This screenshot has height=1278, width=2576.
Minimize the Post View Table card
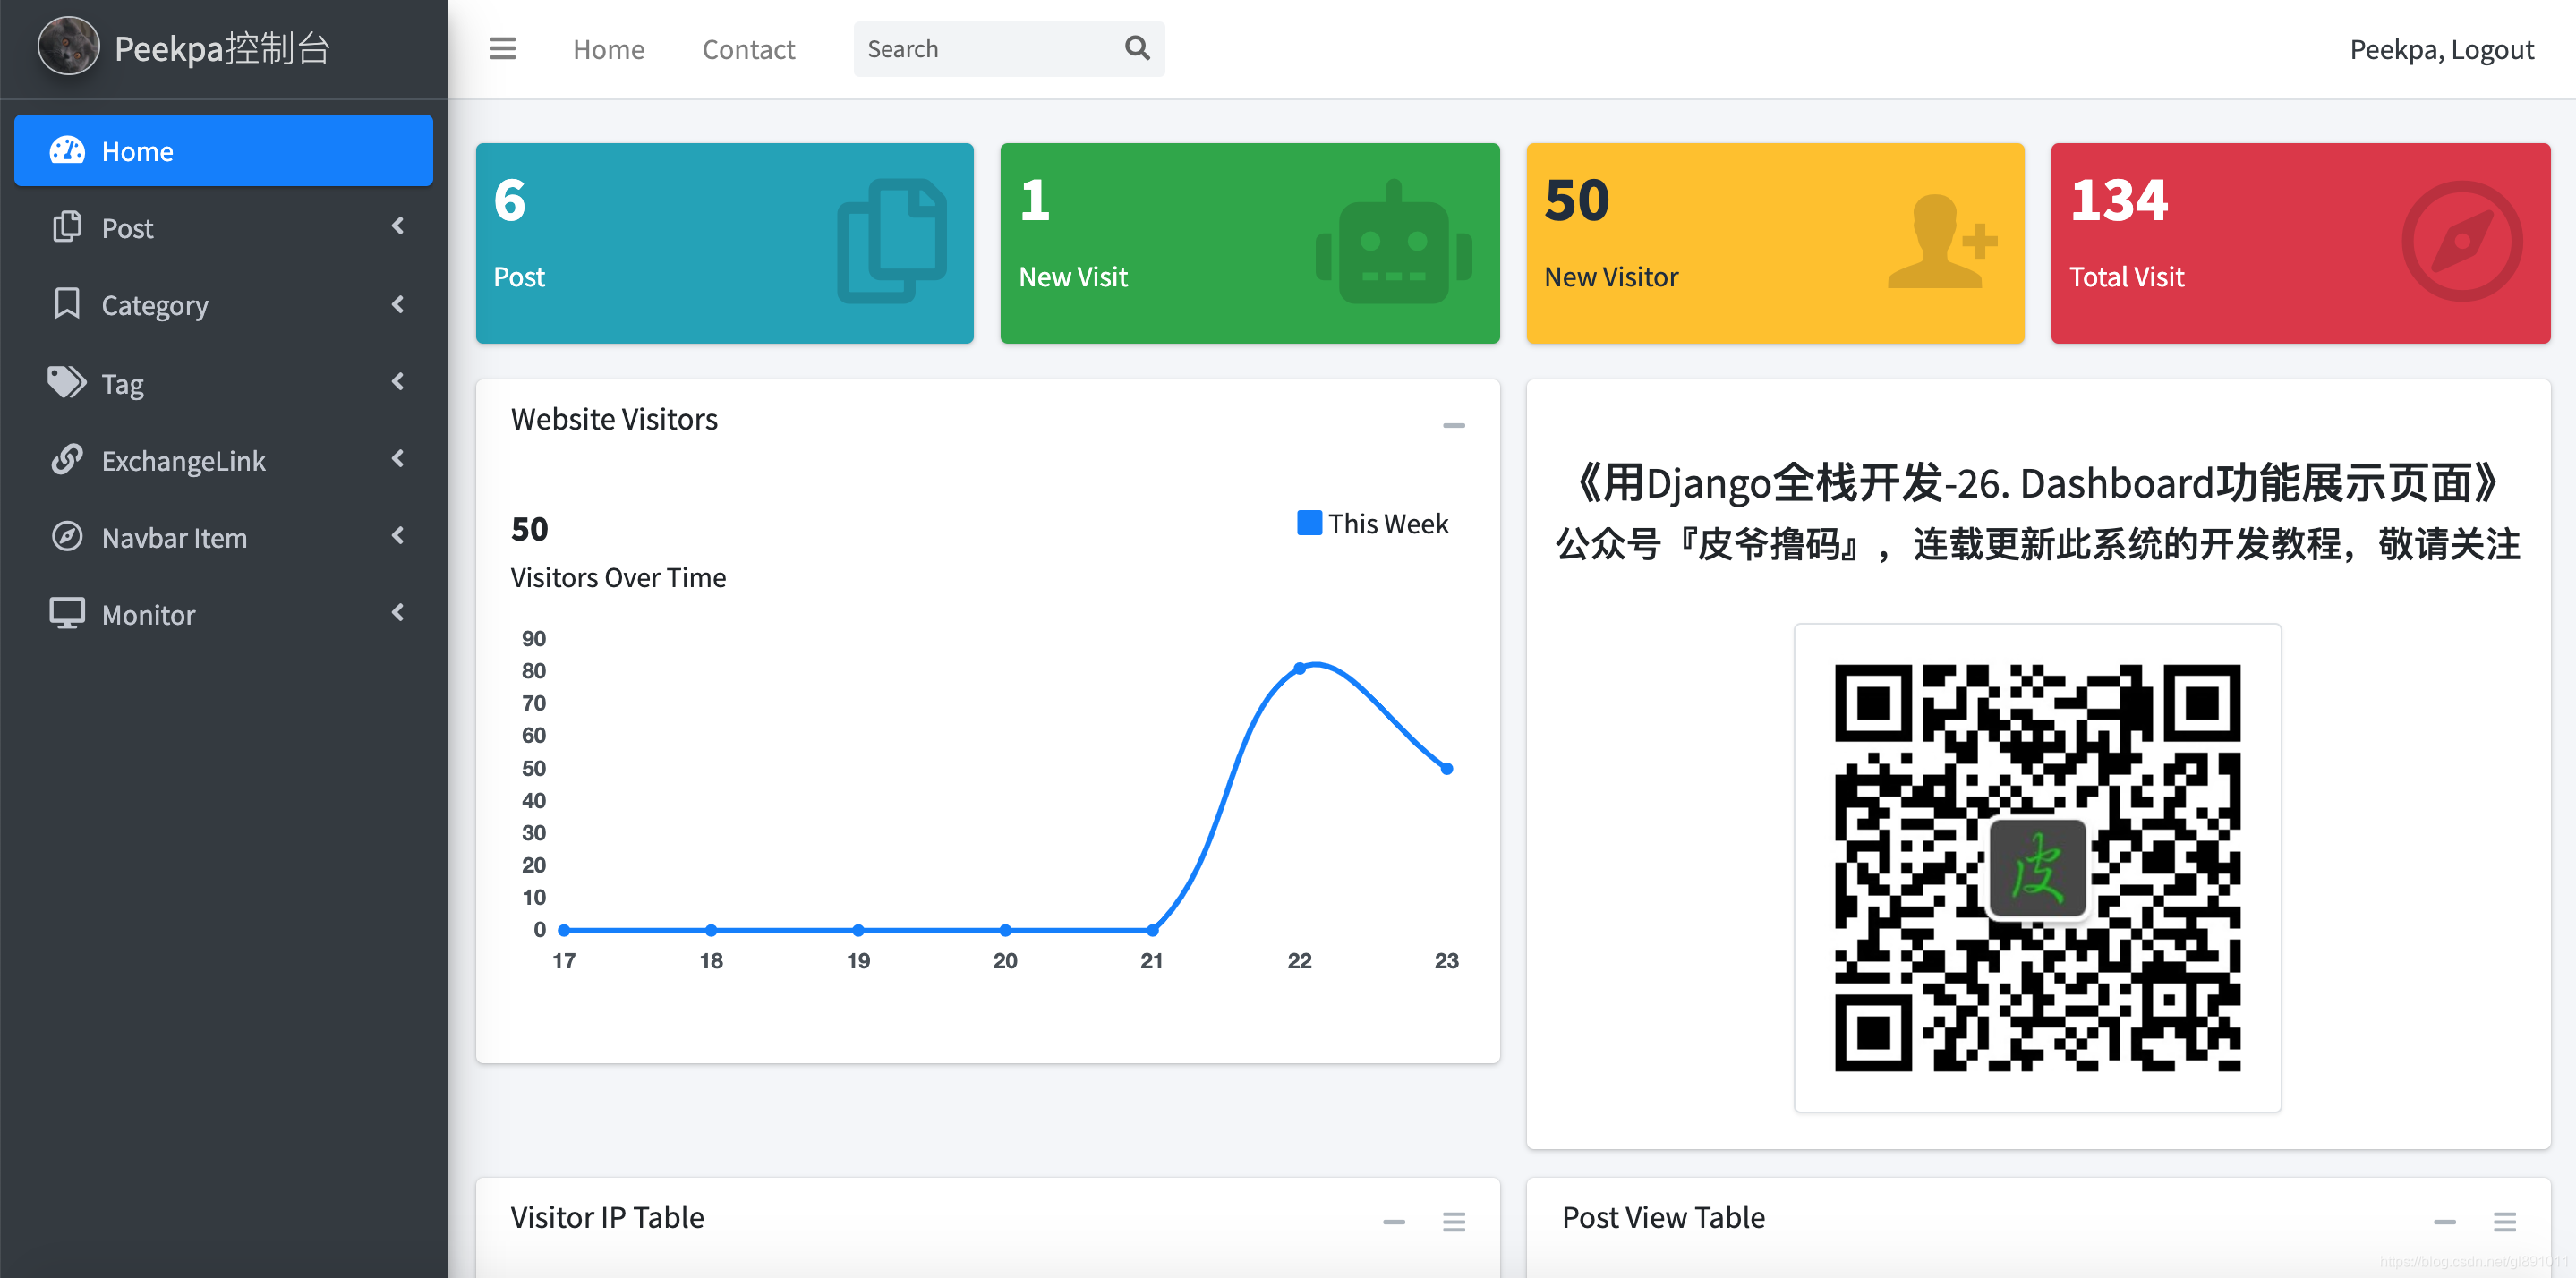[2444, 1221]
